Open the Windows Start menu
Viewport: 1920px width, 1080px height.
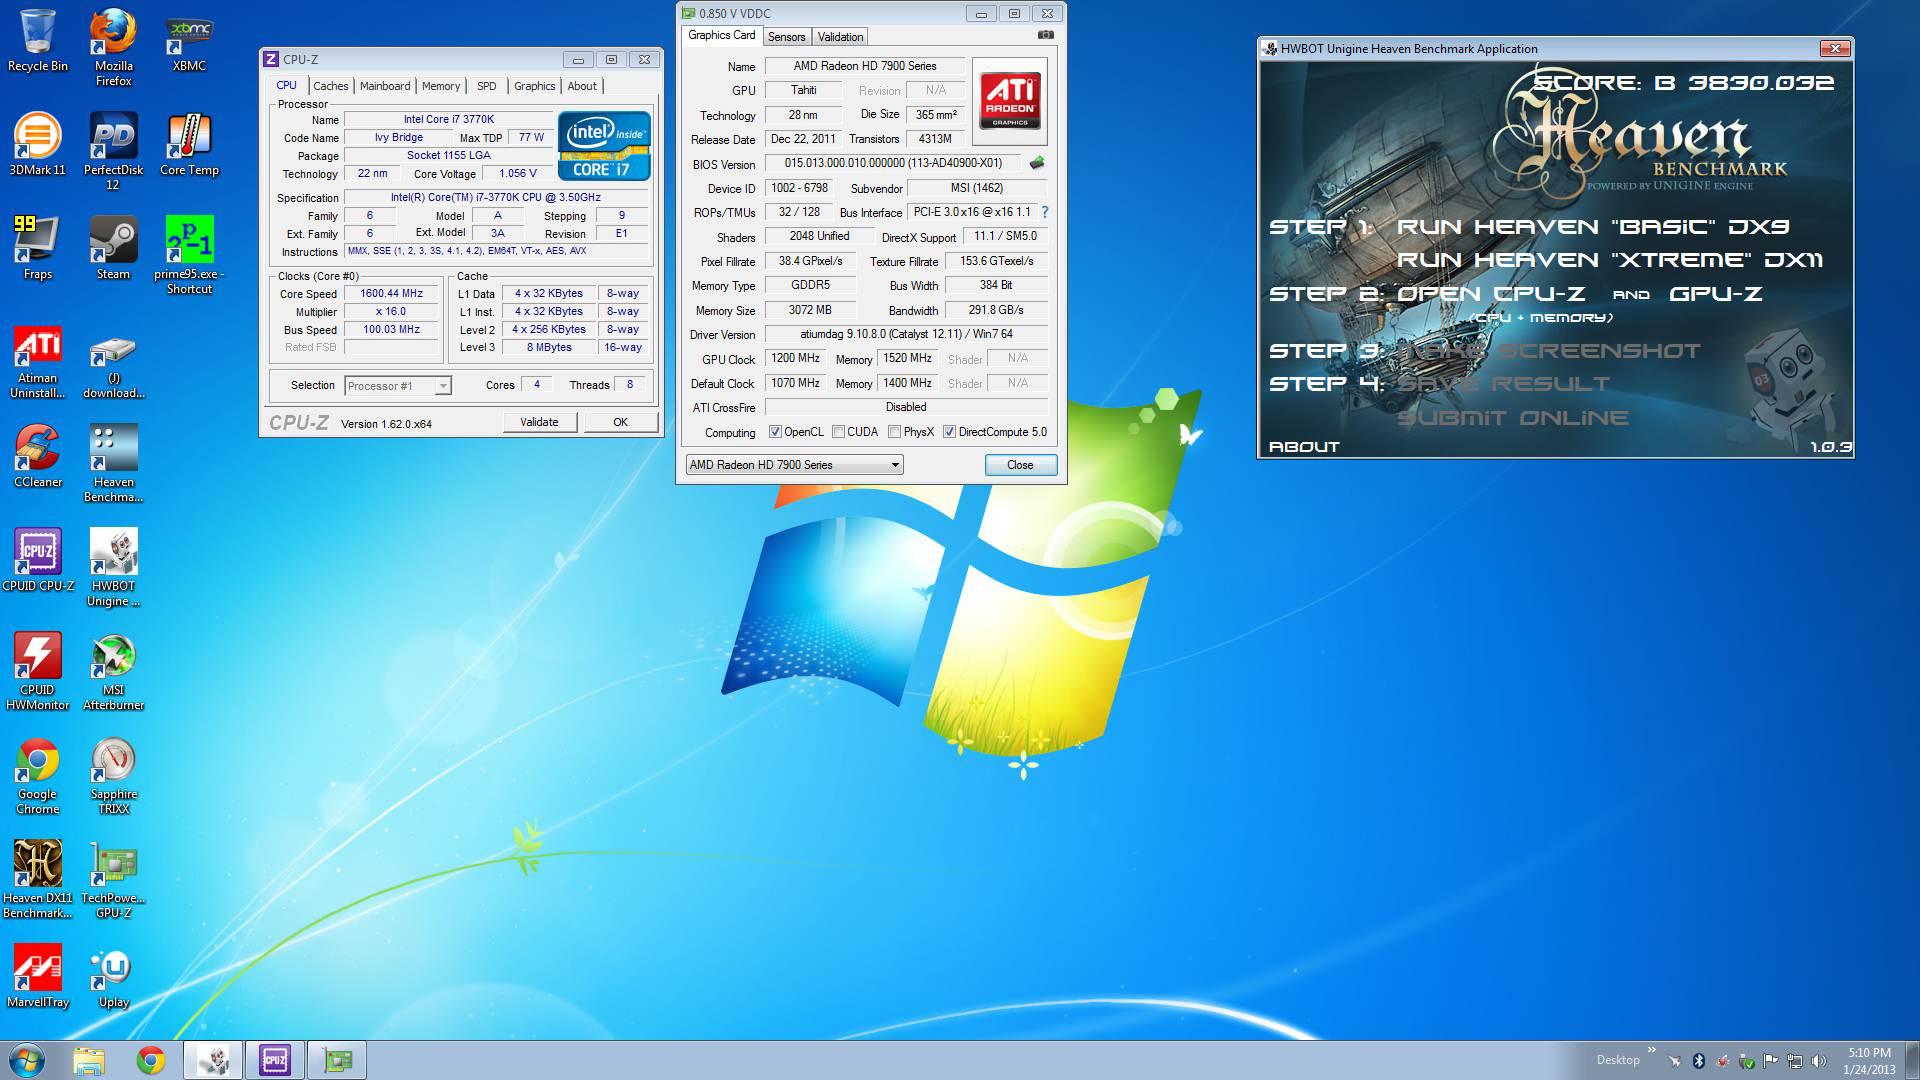pos(26,1060)
